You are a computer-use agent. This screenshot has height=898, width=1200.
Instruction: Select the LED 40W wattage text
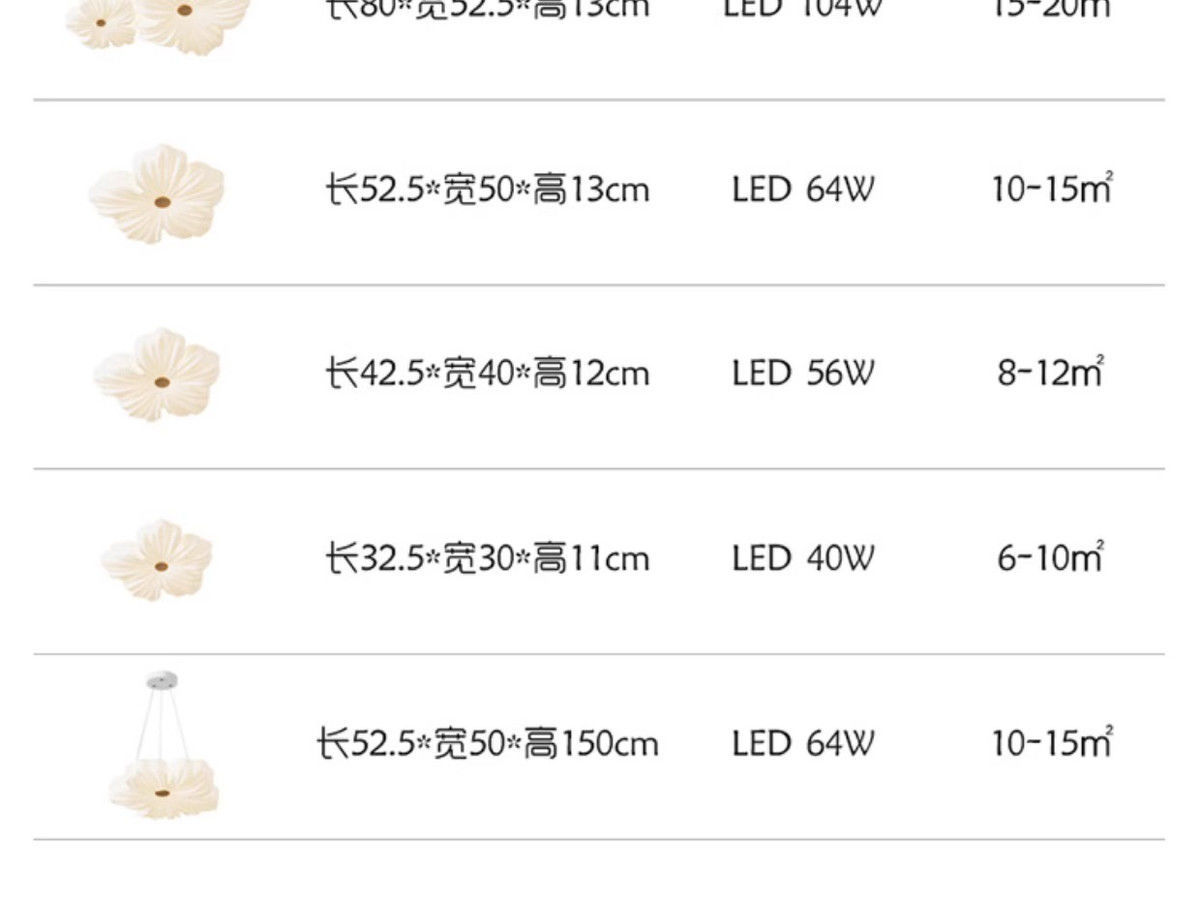click(802, 558)
